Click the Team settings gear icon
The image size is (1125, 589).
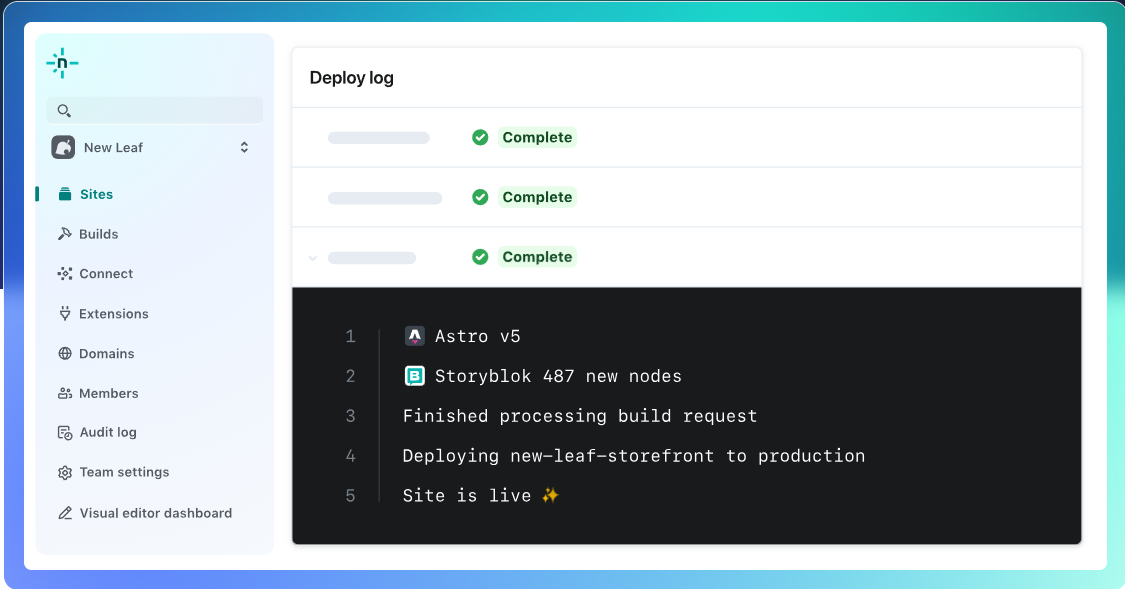coord(65,473)
